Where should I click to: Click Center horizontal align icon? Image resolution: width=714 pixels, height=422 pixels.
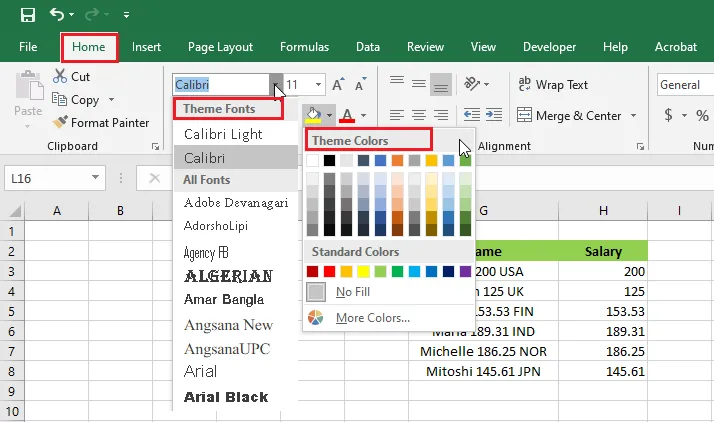418,115
